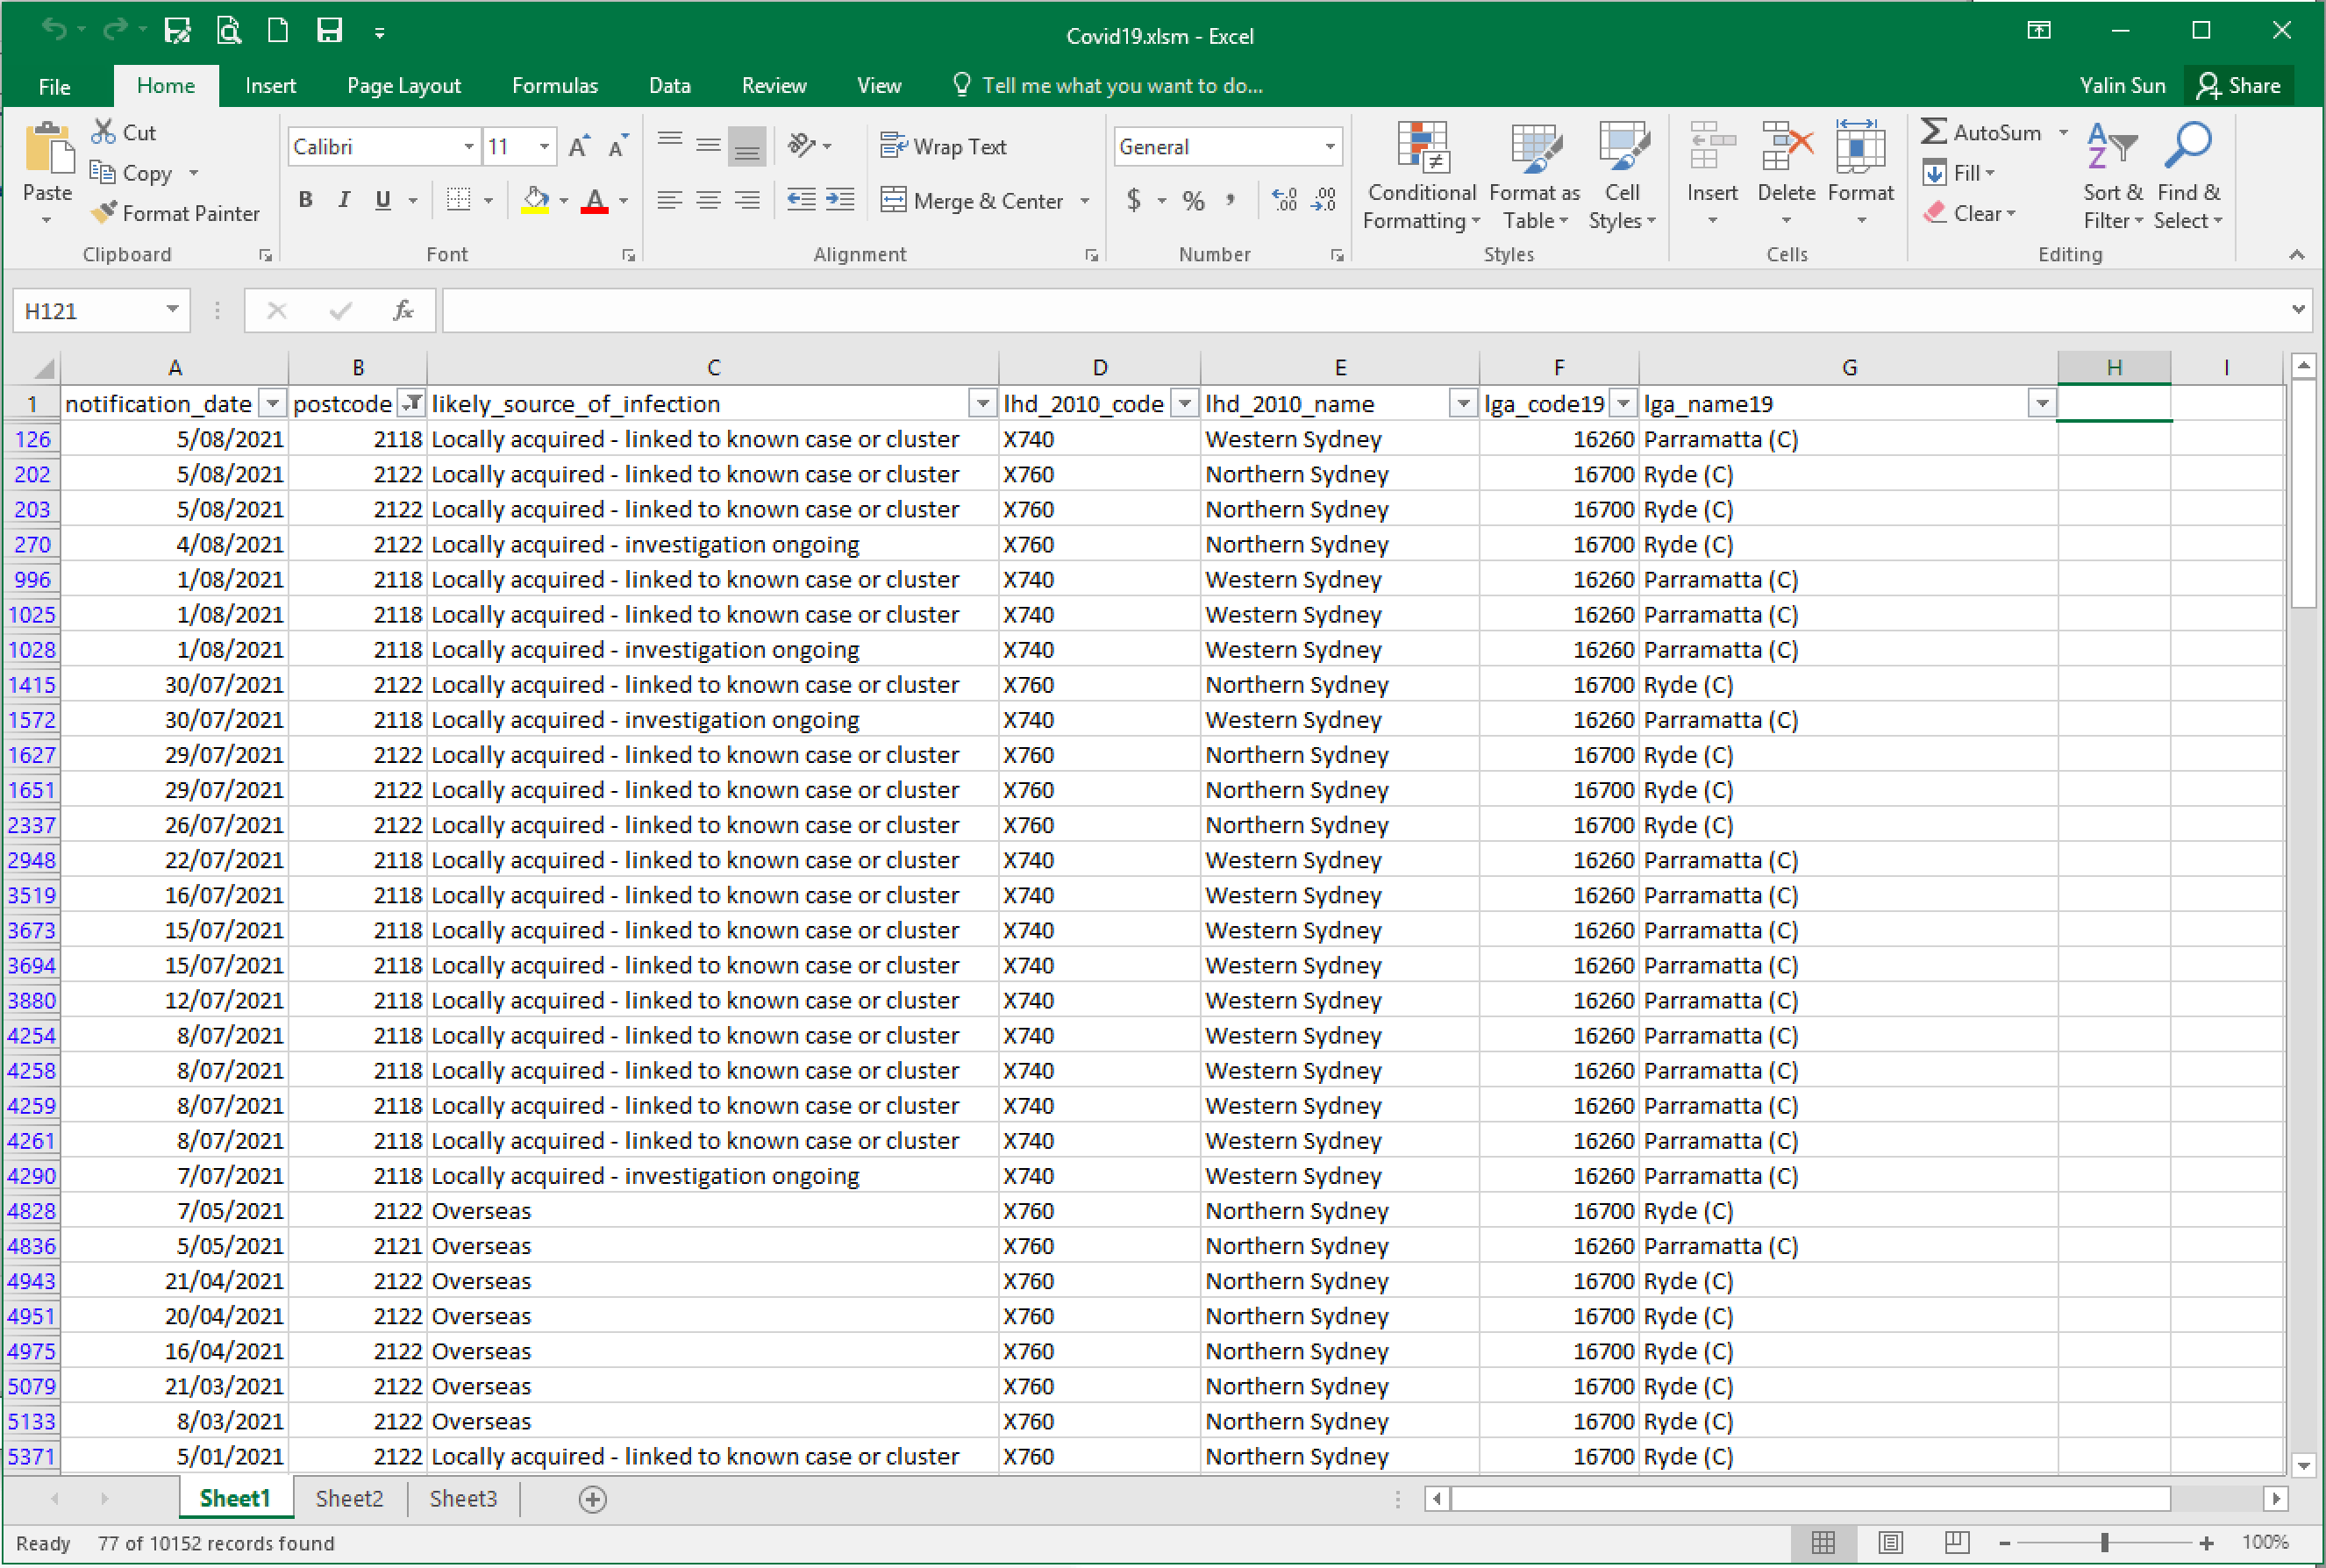2326x1568 pixels.
Task: Toggle Italic formatting
Action: [x=344, y=200]
